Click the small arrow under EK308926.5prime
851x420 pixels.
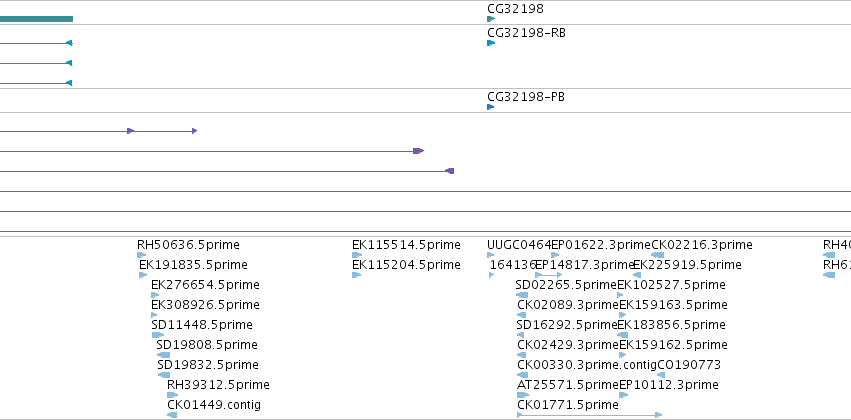(x=154, y=315)
